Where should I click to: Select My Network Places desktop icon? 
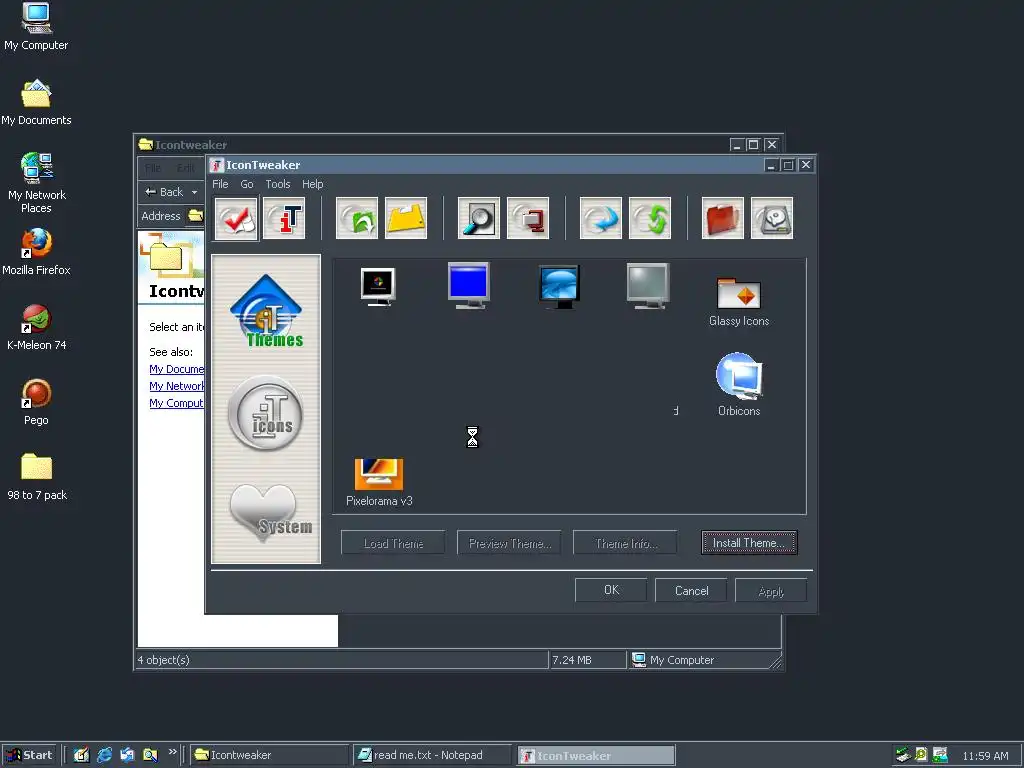(37, 183)
